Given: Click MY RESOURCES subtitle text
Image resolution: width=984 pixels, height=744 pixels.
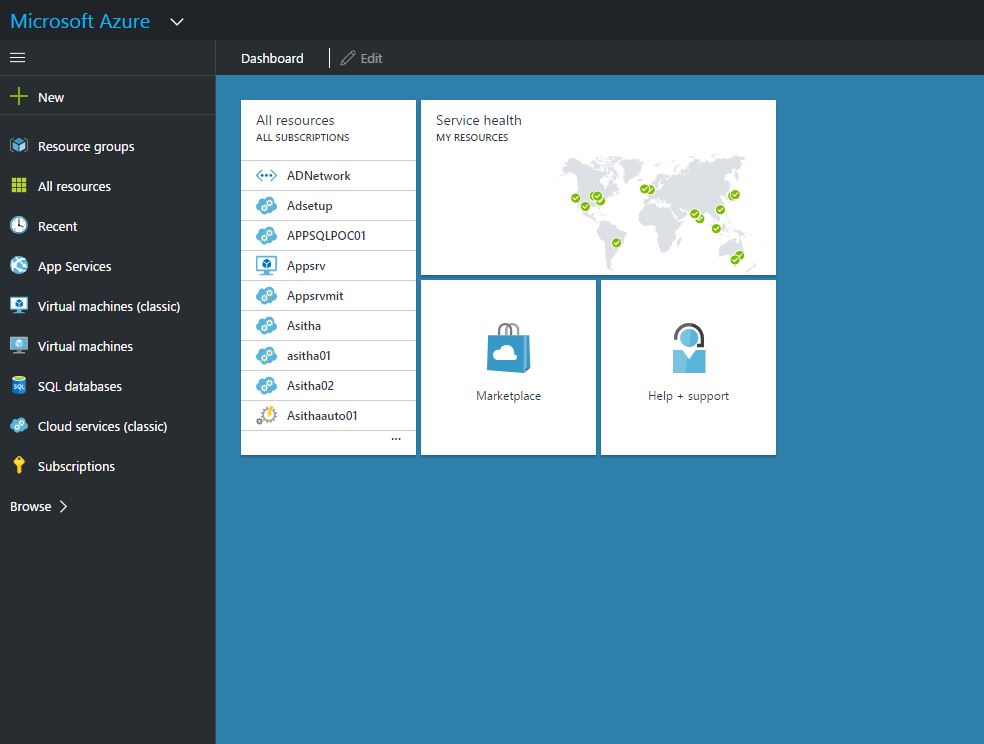Looking at the screenshot, I should tap(472, 137).
